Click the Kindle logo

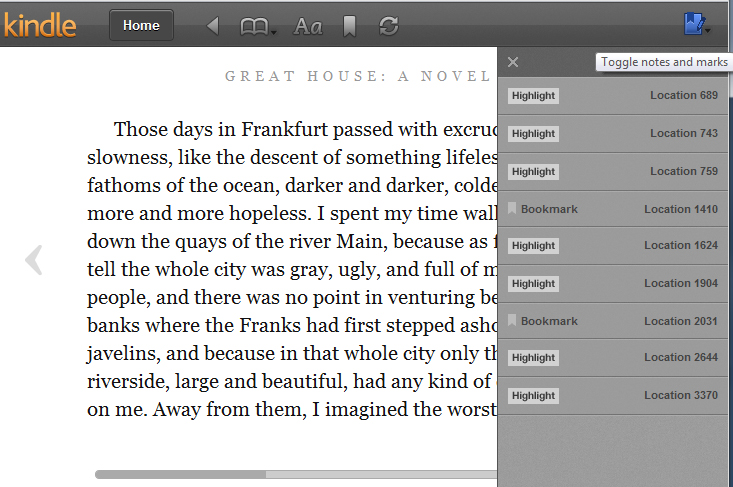click(39, 25)
